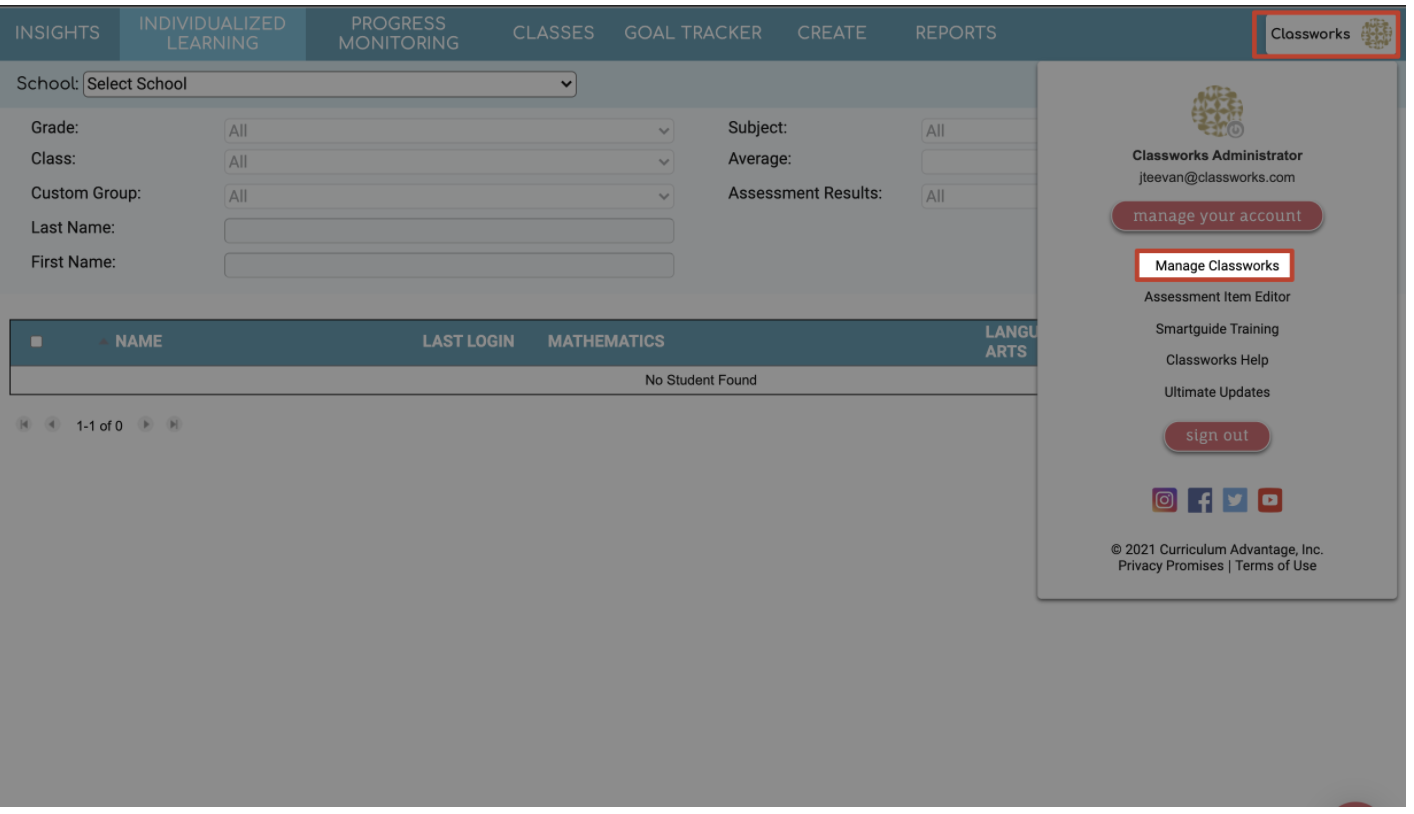The height and width of the screenshot is (814, 1414).
Task: Open Manage Classworks from the menu
Action: pyautogui.click(x=1216, y=266)
